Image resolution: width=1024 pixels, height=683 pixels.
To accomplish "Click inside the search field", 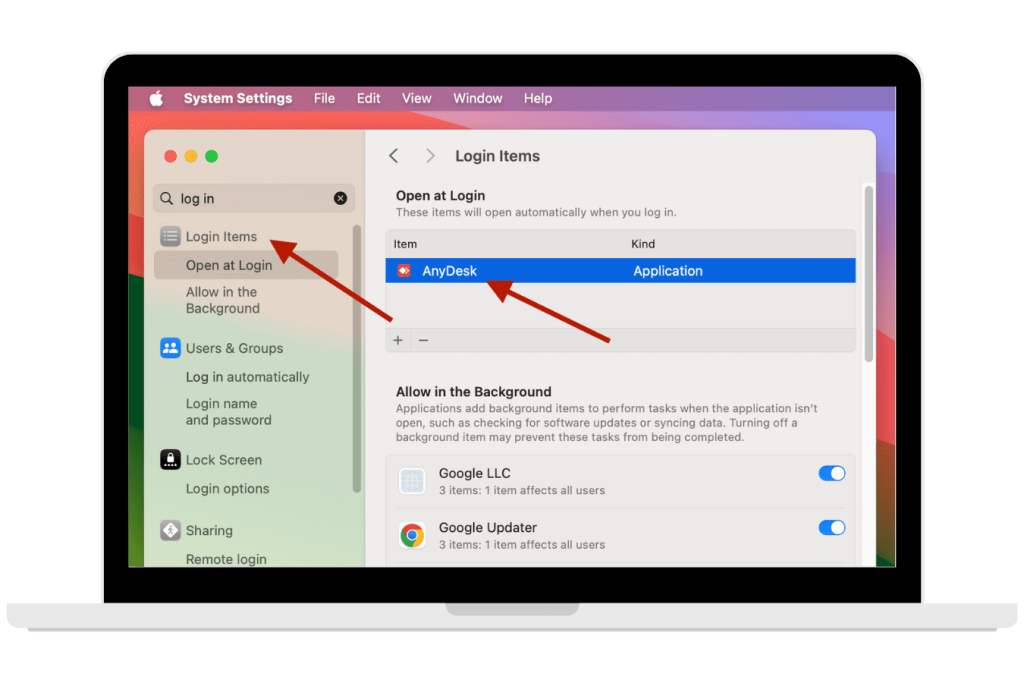I will 230,198.
